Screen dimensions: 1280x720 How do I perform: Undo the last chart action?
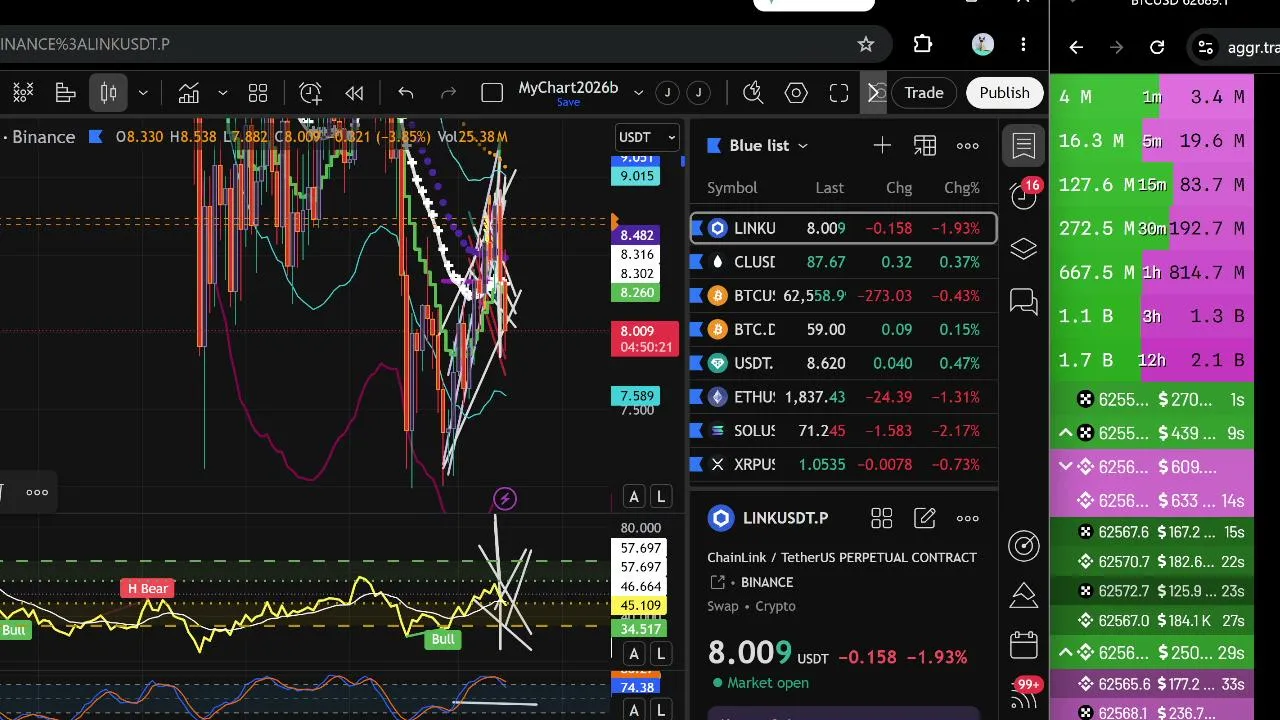tap(405, 93)
